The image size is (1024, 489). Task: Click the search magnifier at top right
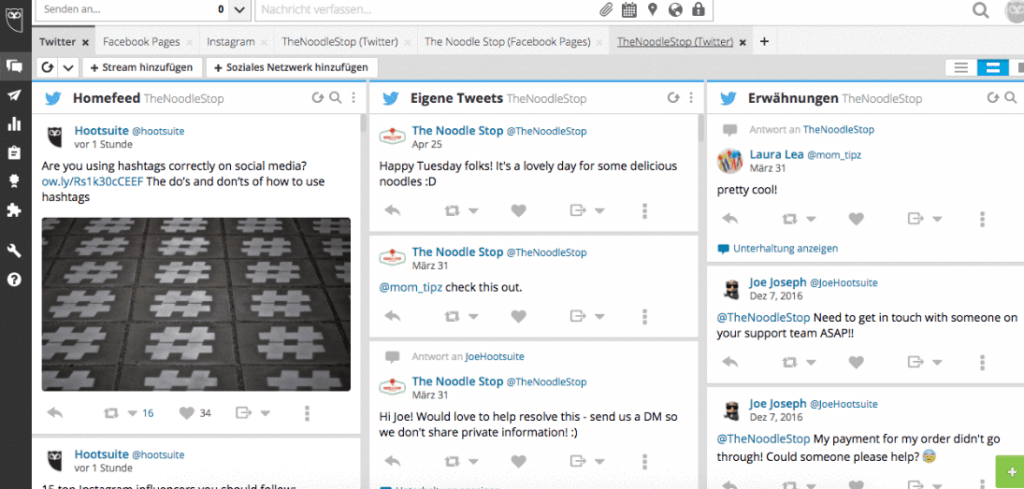[980, 10]
